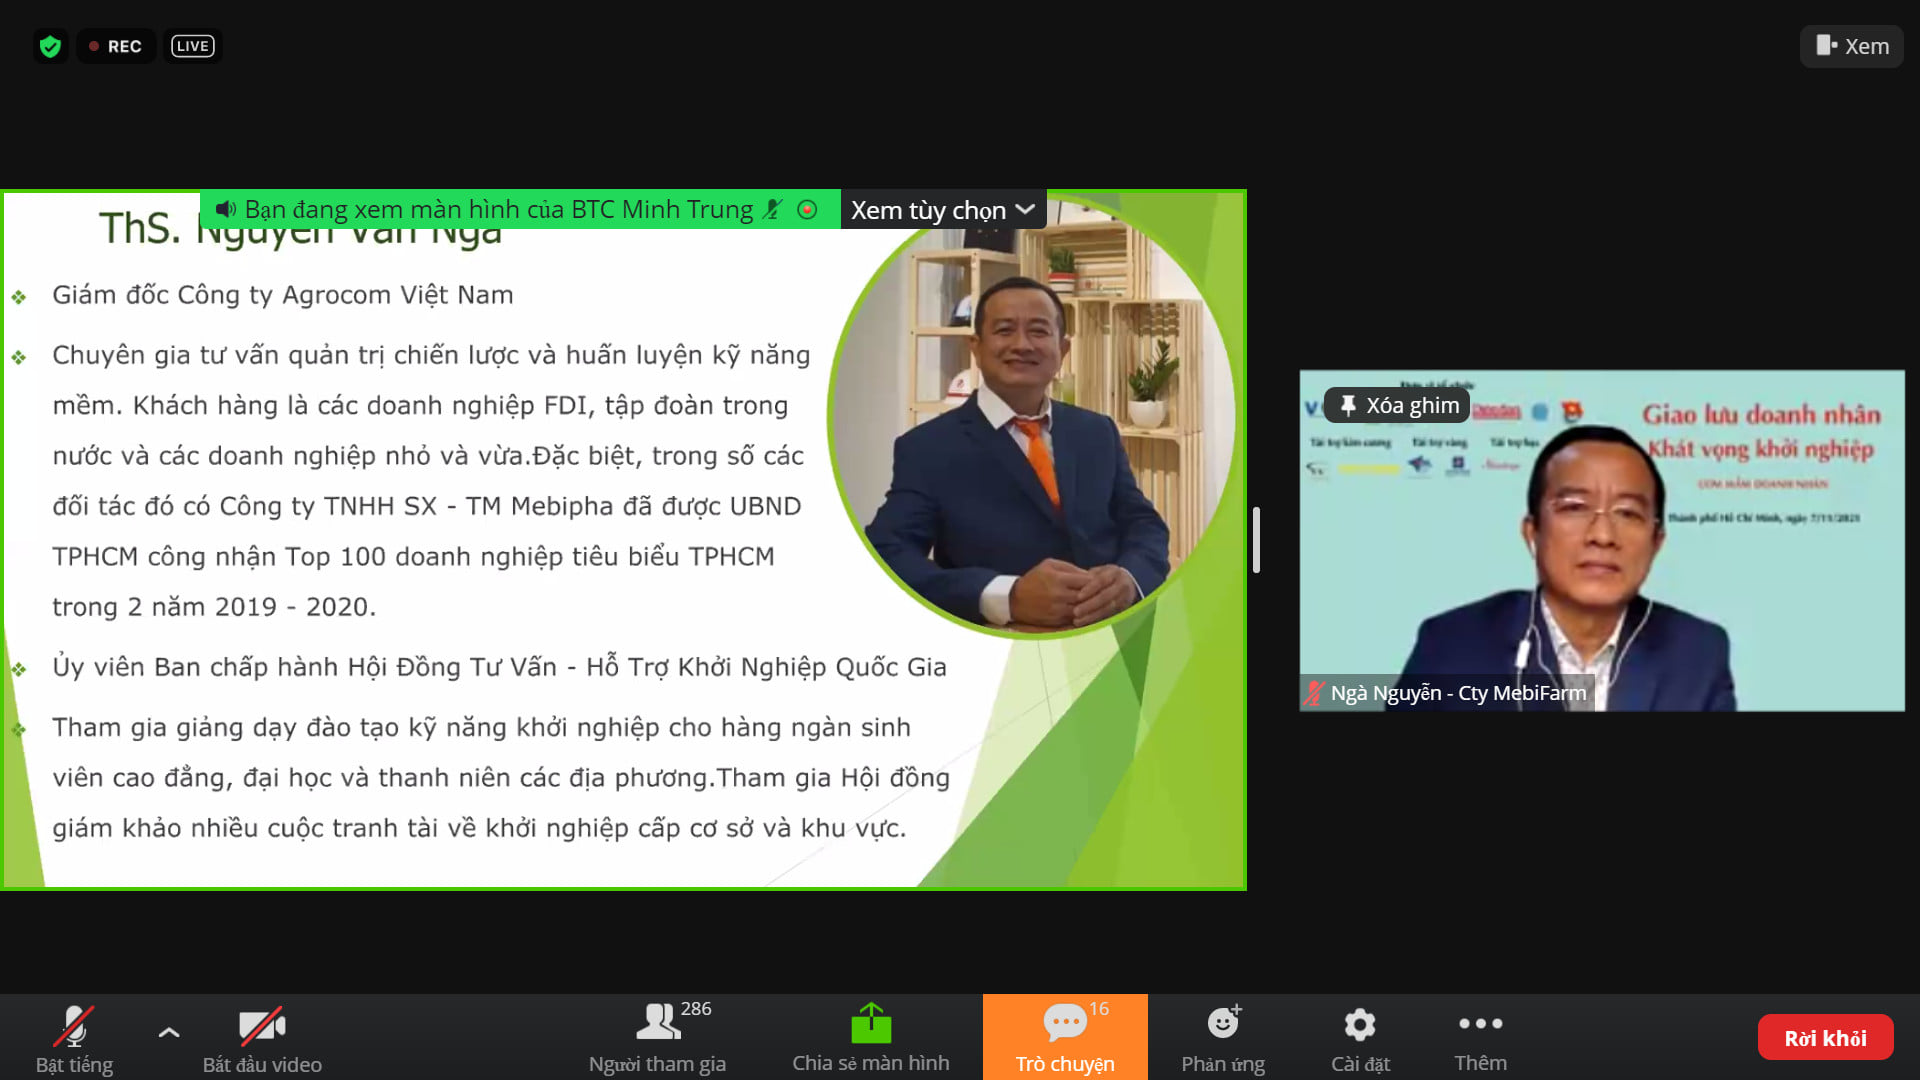
Task: Click Ngà Nguyễn video thumbnail
Action: click(x=1601, y=560)
